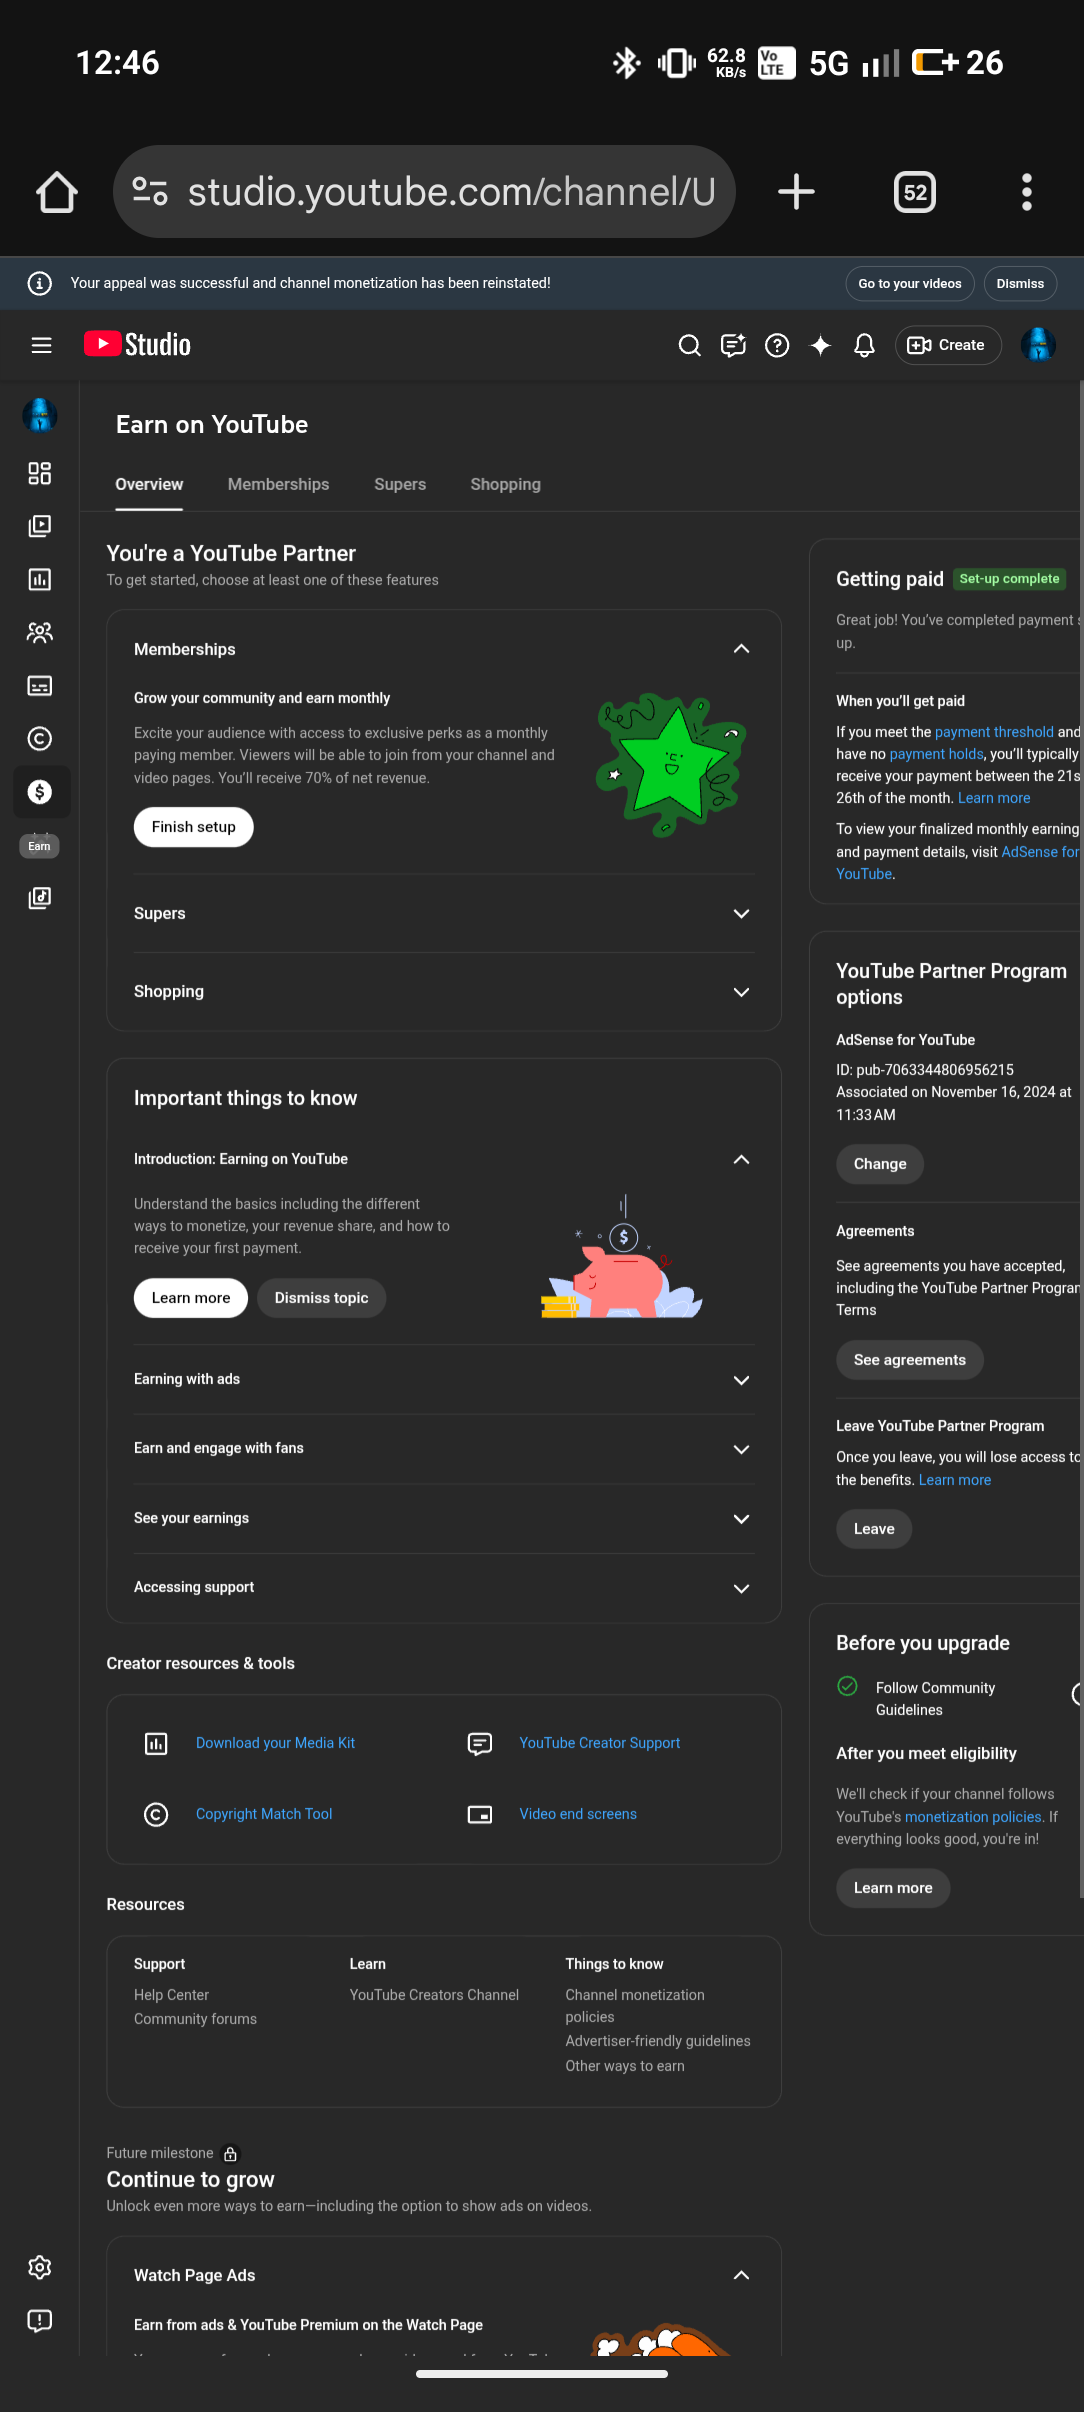Click the Finish setup button
This screenshot has width=1084, height=2412.
coord(193,827)
